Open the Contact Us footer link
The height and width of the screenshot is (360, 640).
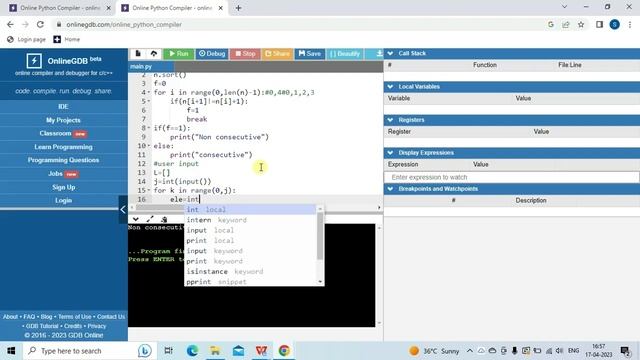tap(111, 317)
